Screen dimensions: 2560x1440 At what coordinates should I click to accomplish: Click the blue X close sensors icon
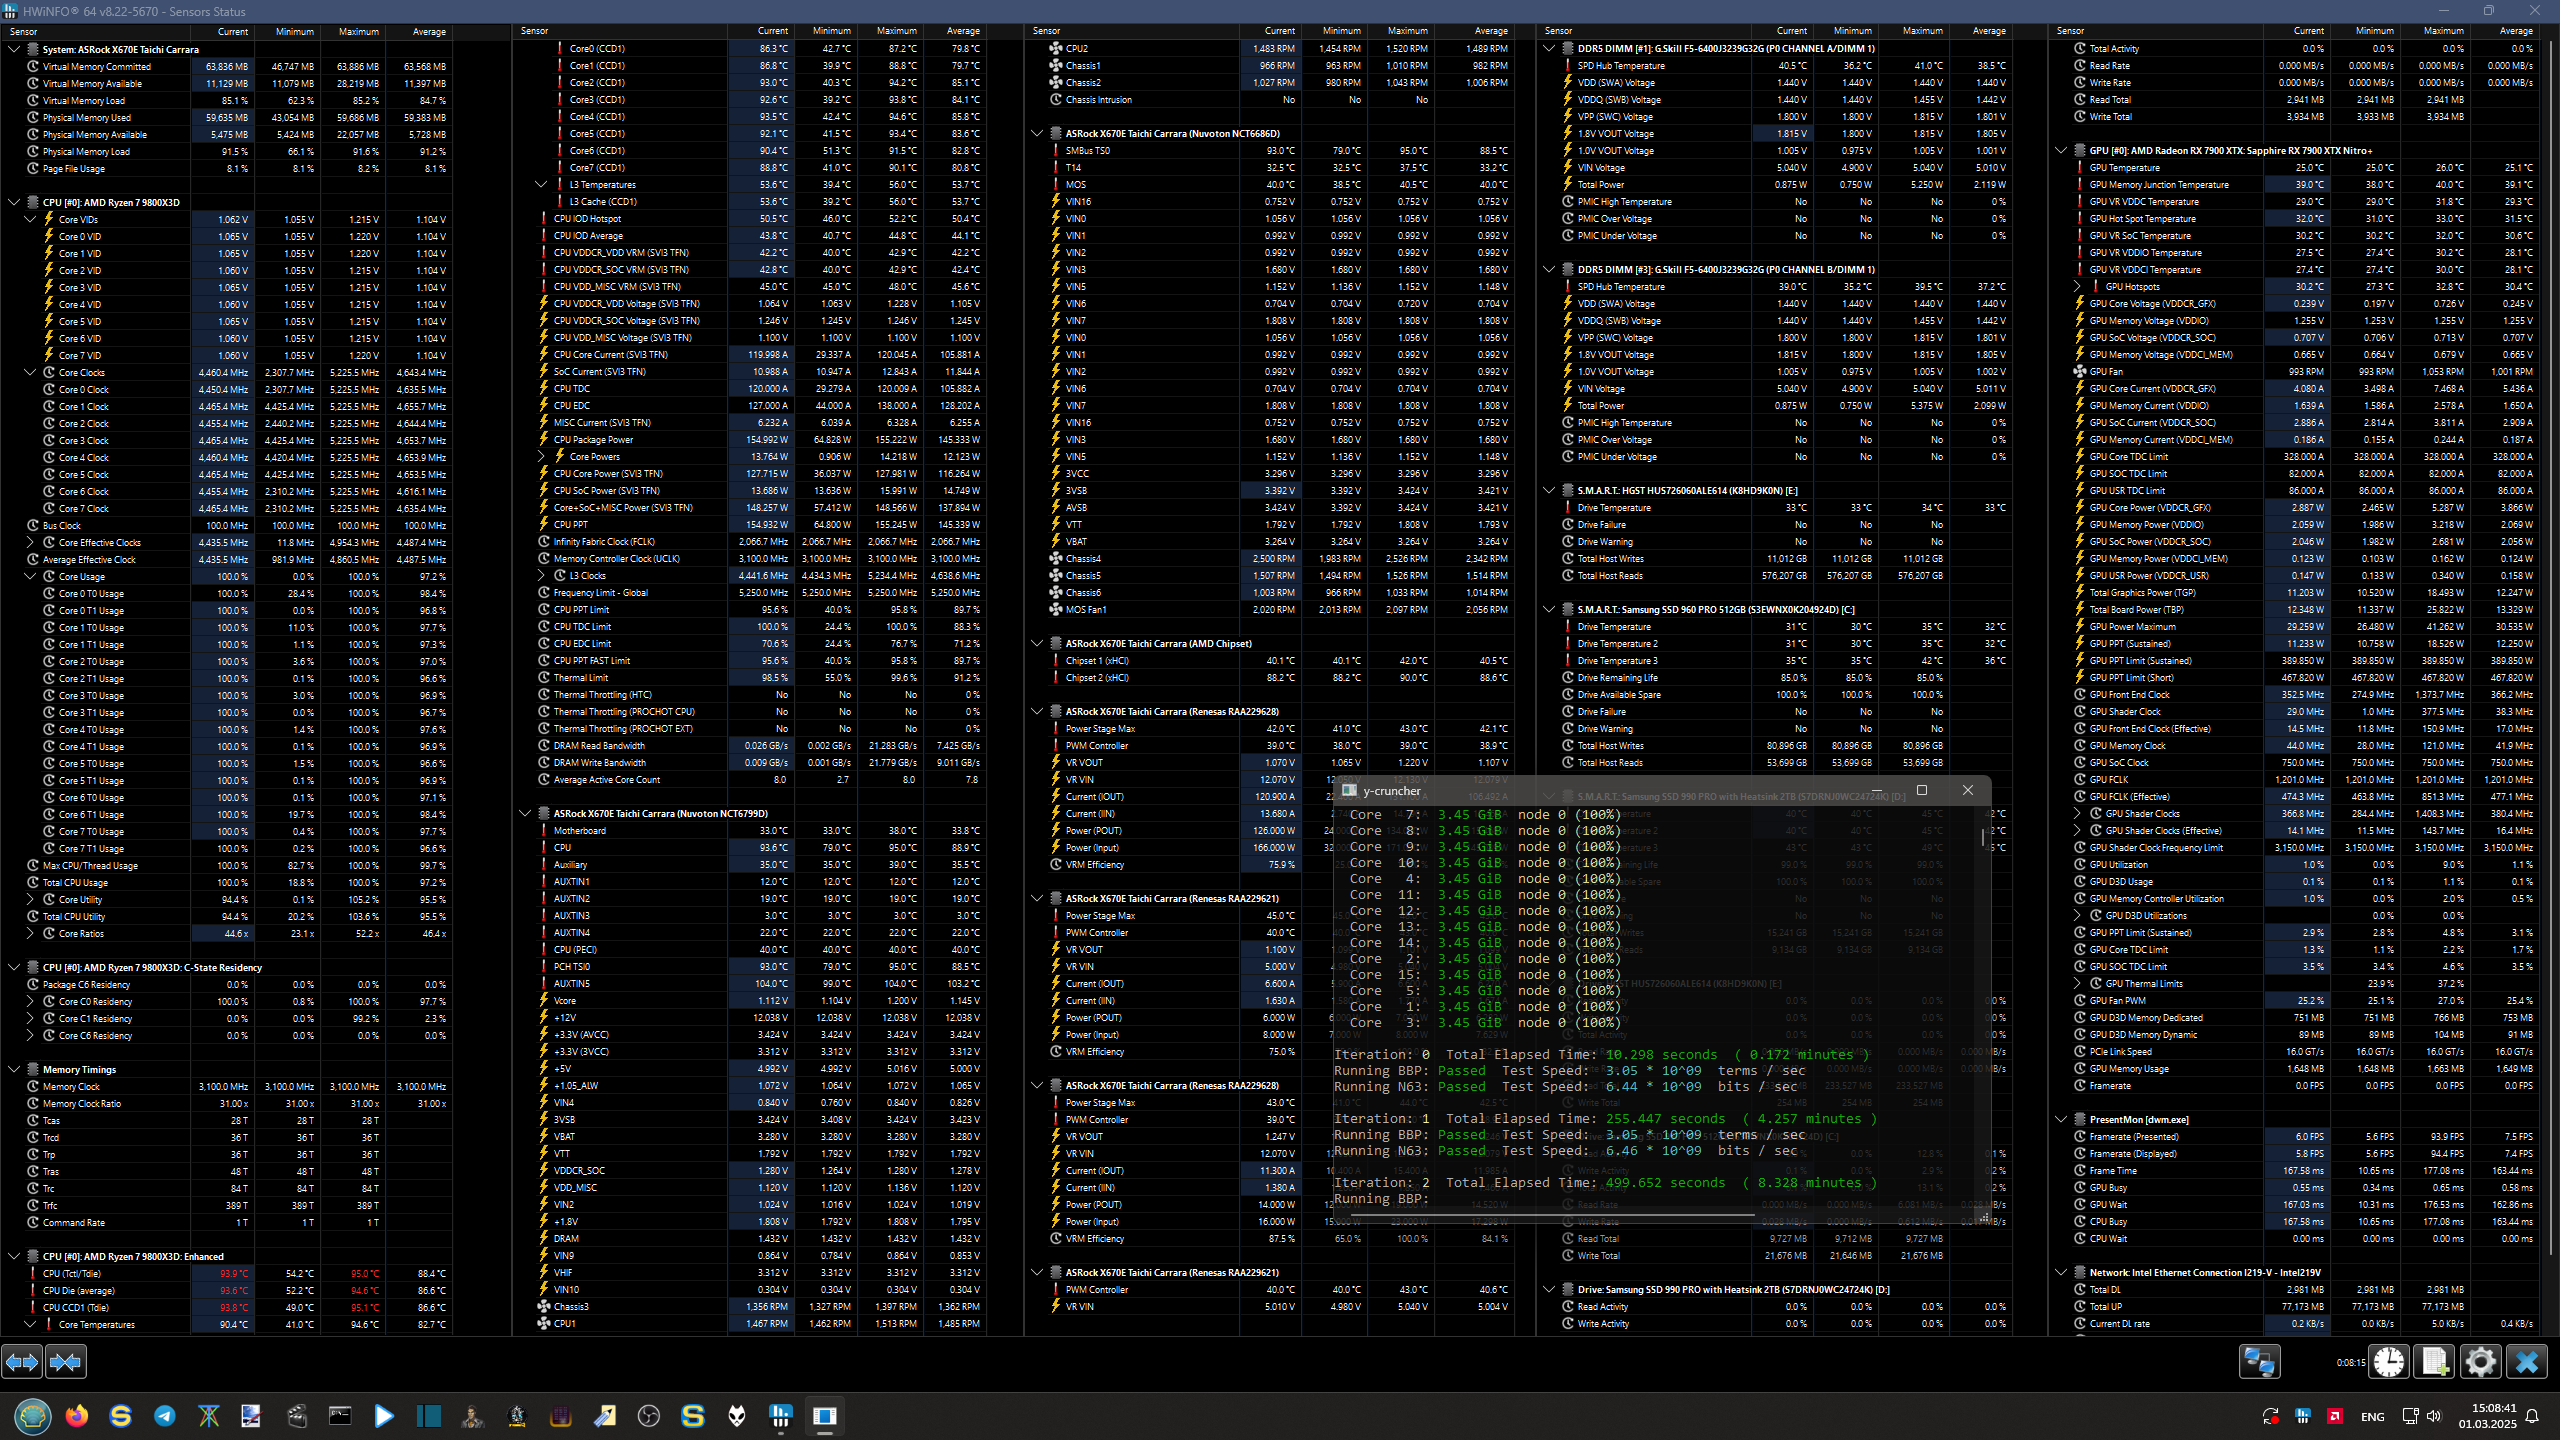point(2527,1362)
